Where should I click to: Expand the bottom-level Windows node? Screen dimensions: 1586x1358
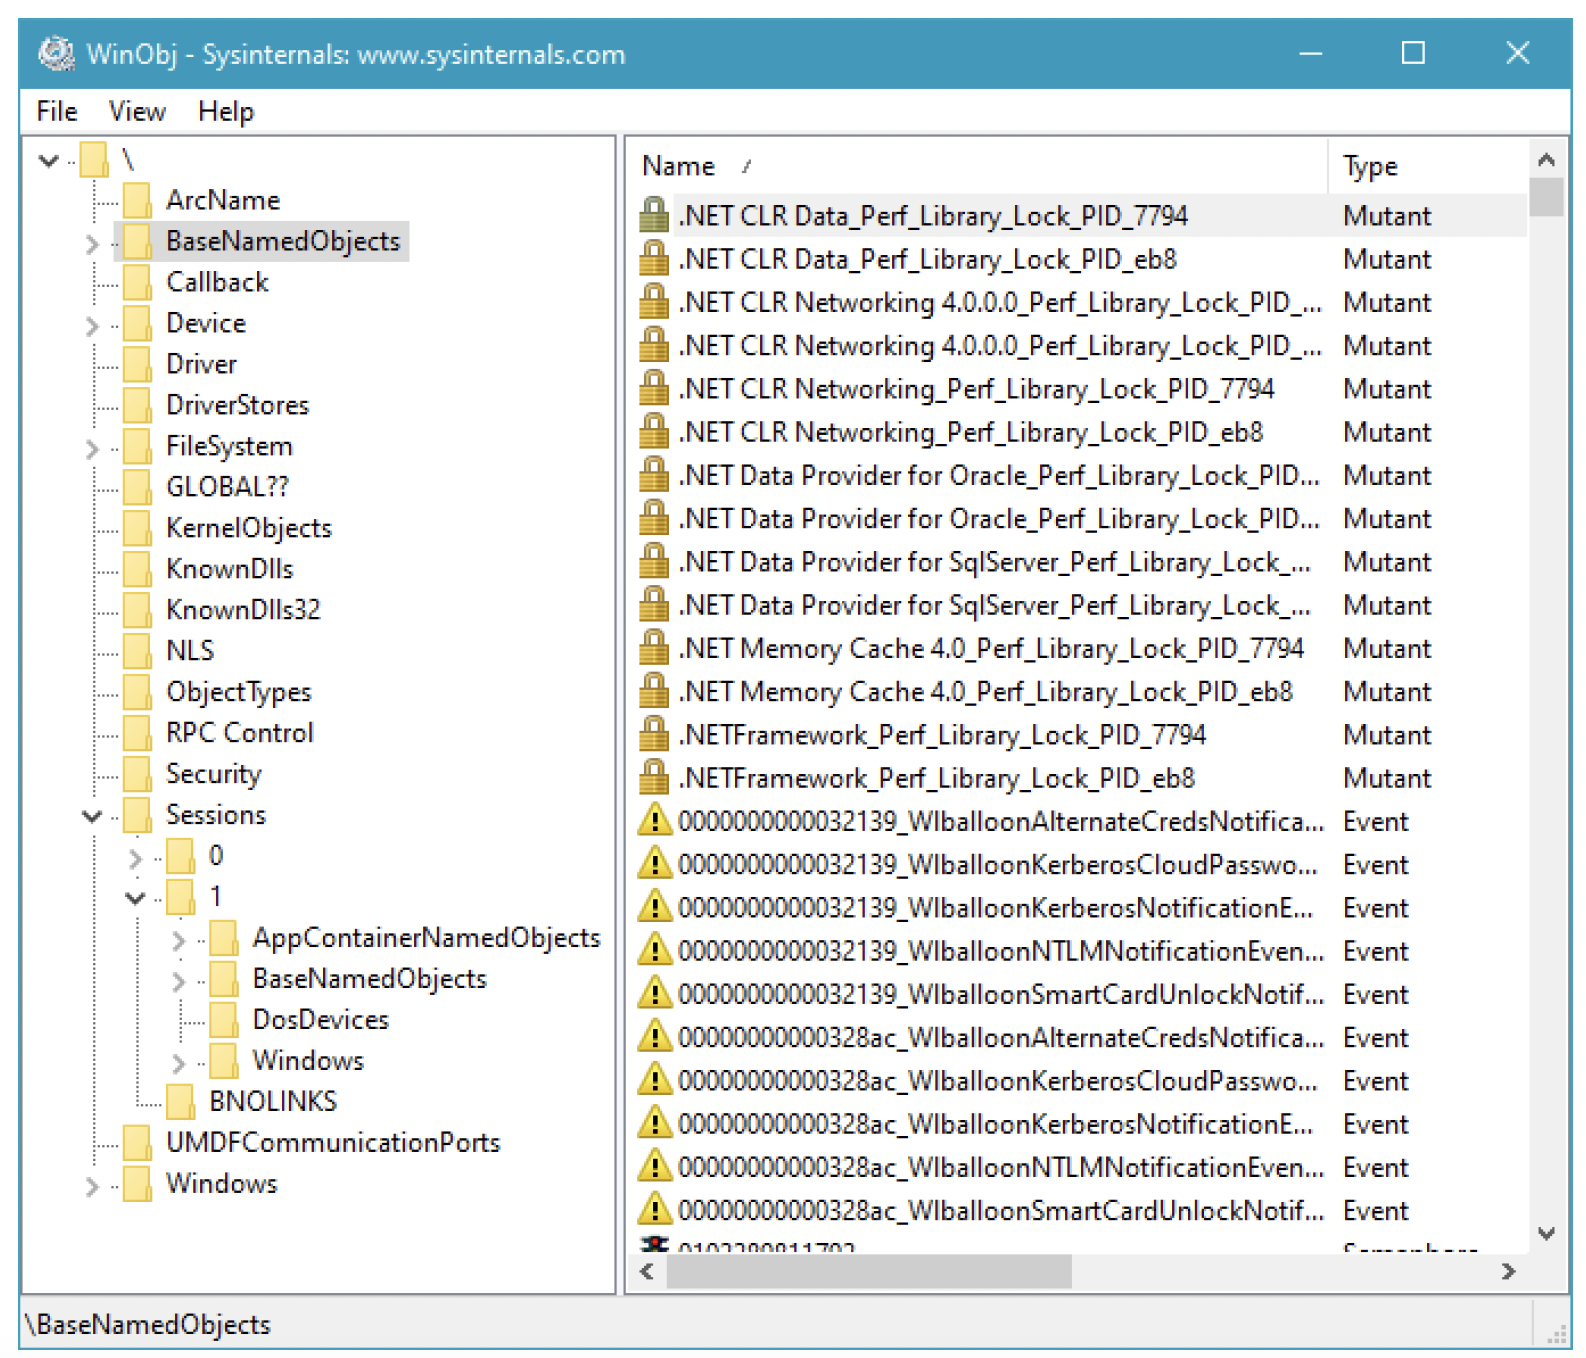(92, 1186)
